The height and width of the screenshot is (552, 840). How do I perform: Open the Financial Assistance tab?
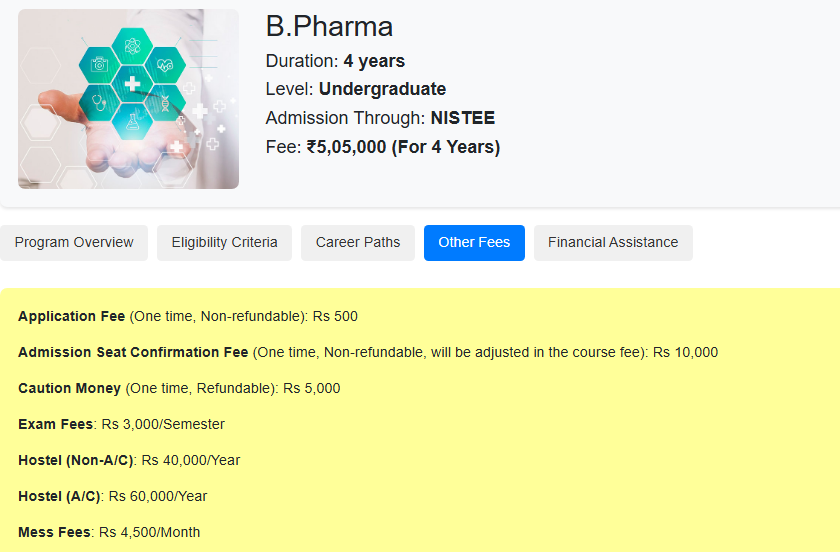tap(613, 243)
